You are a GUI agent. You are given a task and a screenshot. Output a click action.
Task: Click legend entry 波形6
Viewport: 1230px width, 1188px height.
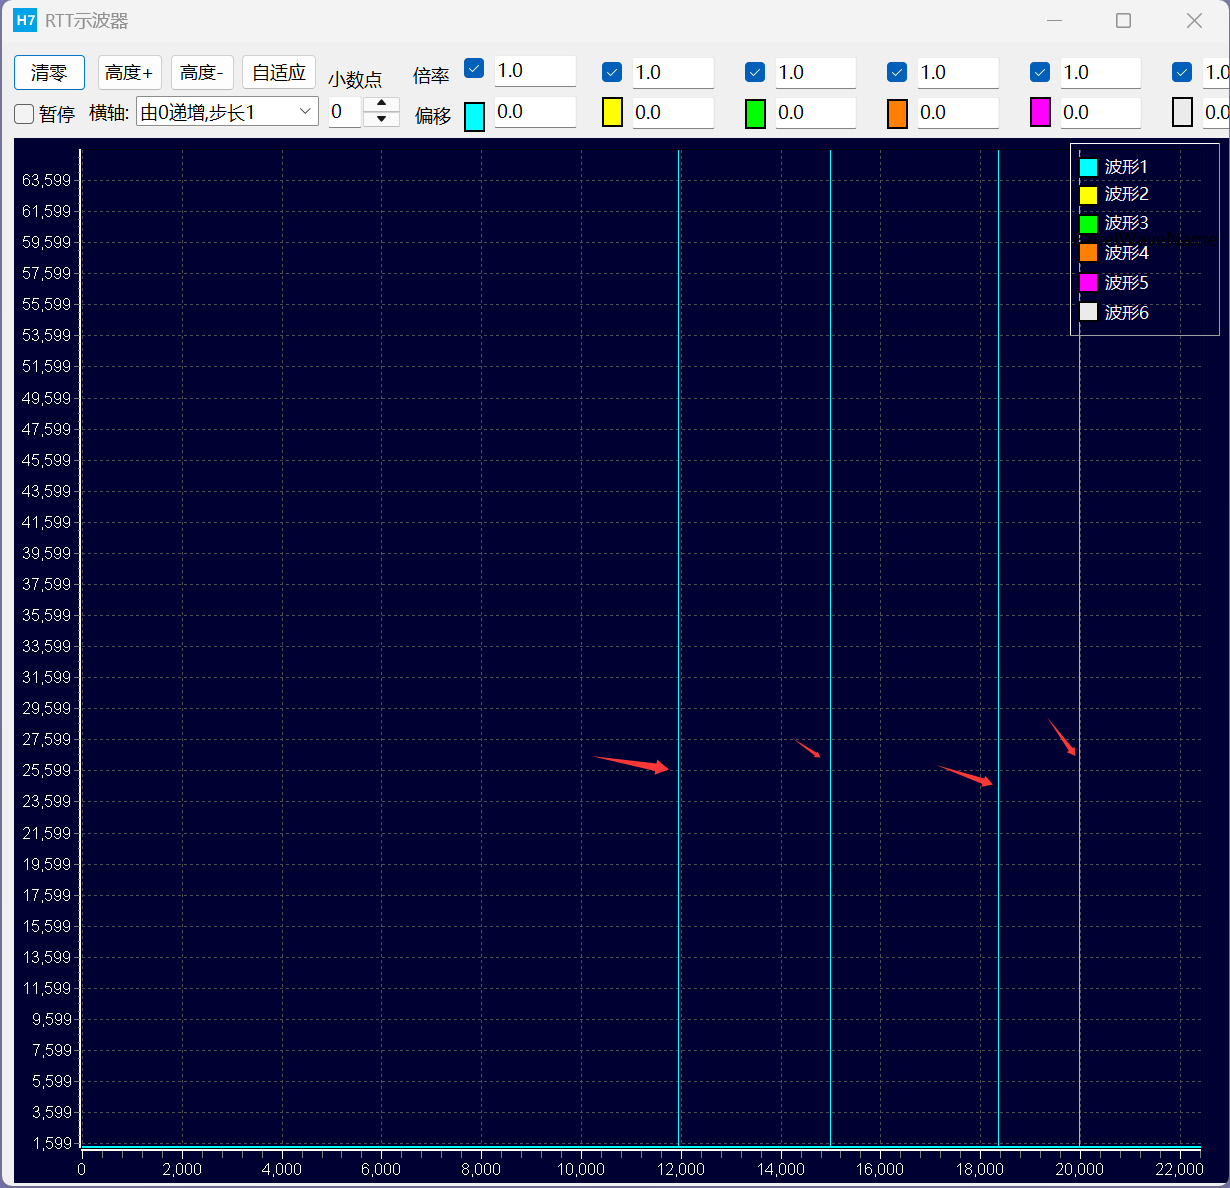tap(1114, 313)
